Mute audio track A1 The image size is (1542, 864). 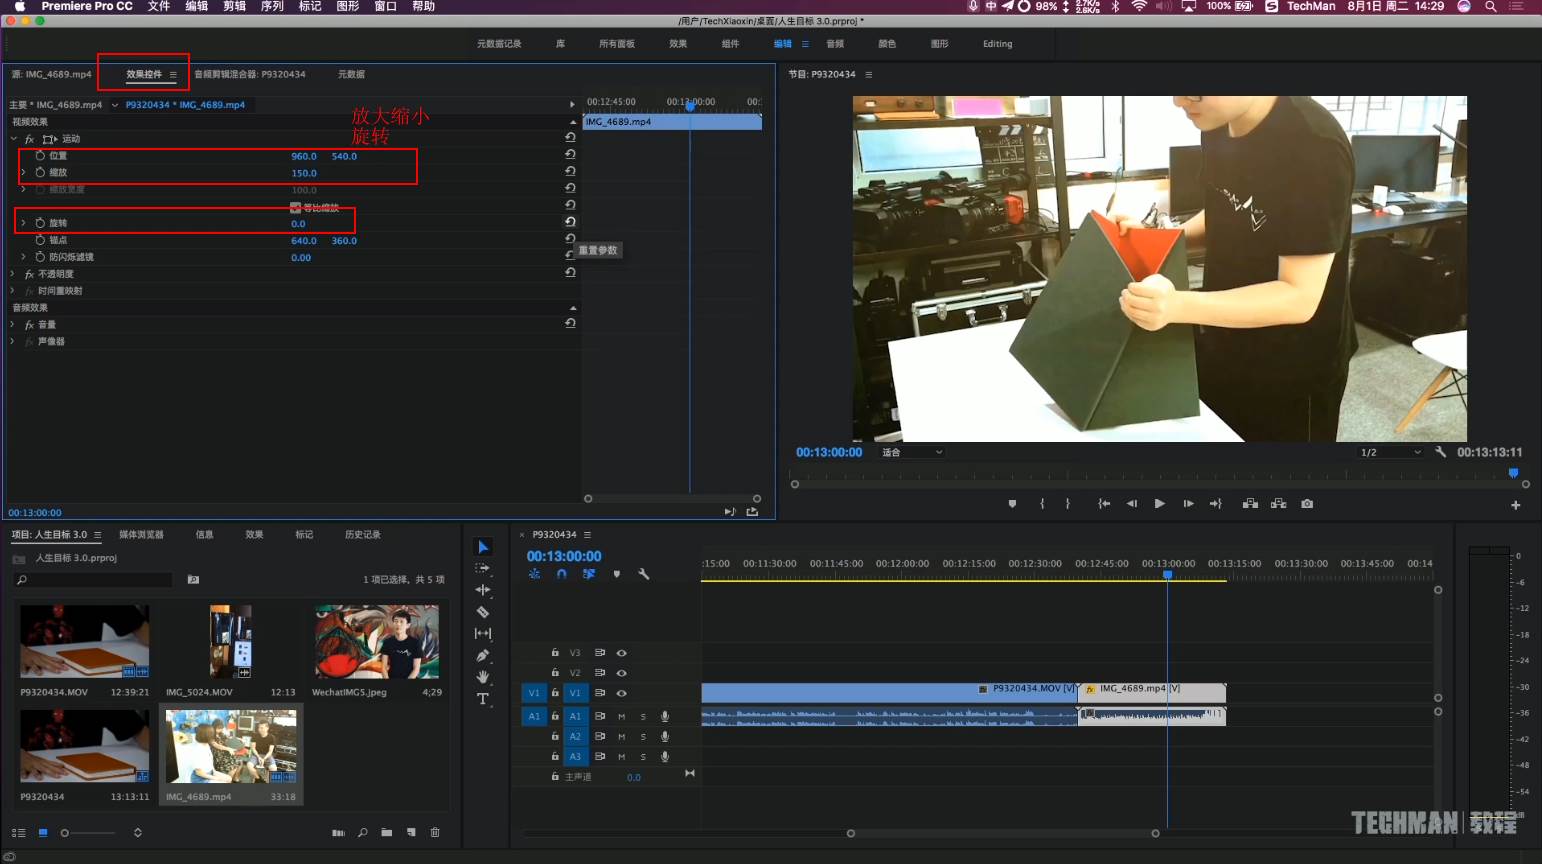point(621,716)
